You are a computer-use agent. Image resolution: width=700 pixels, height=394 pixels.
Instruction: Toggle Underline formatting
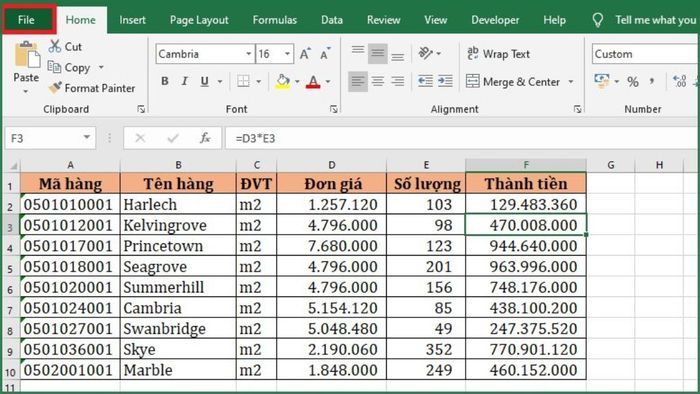(x=204, y=81)
